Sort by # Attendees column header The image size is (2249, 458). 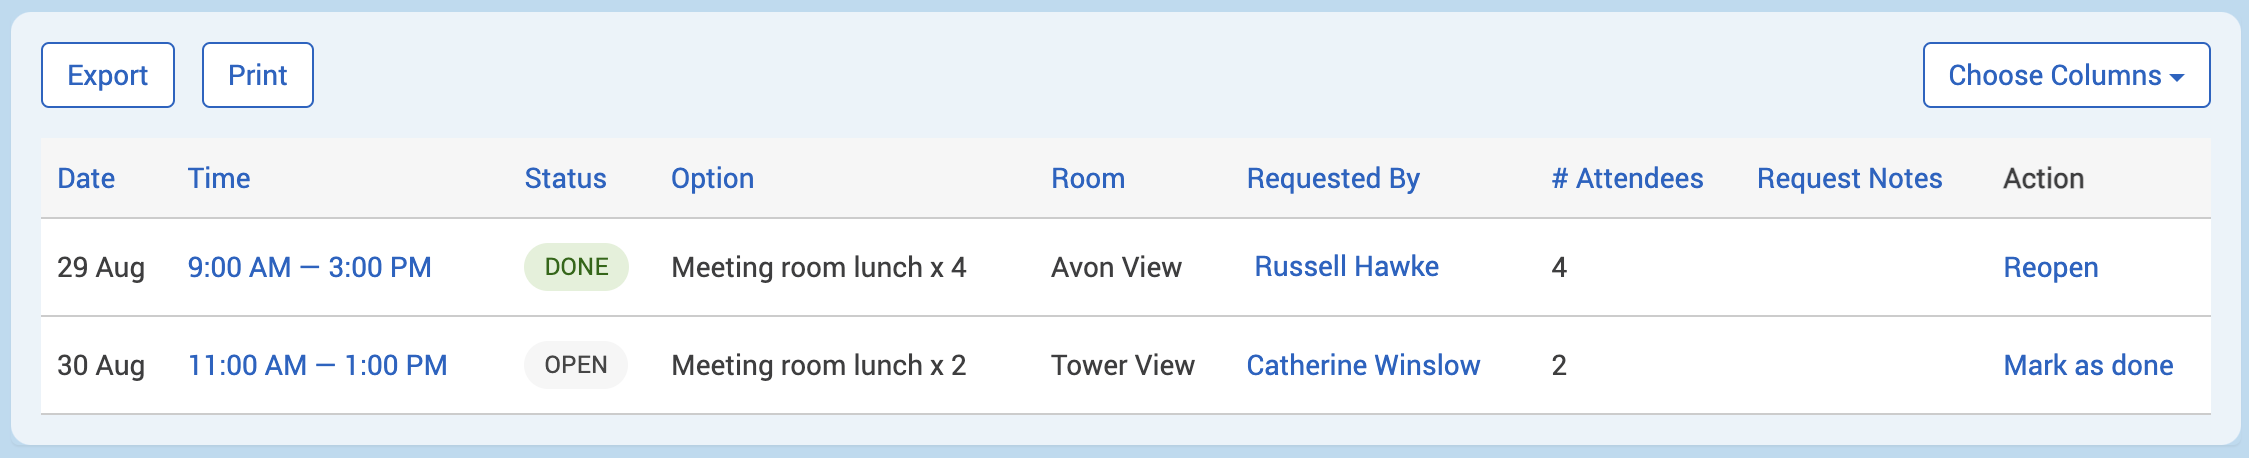point(1627,178)
